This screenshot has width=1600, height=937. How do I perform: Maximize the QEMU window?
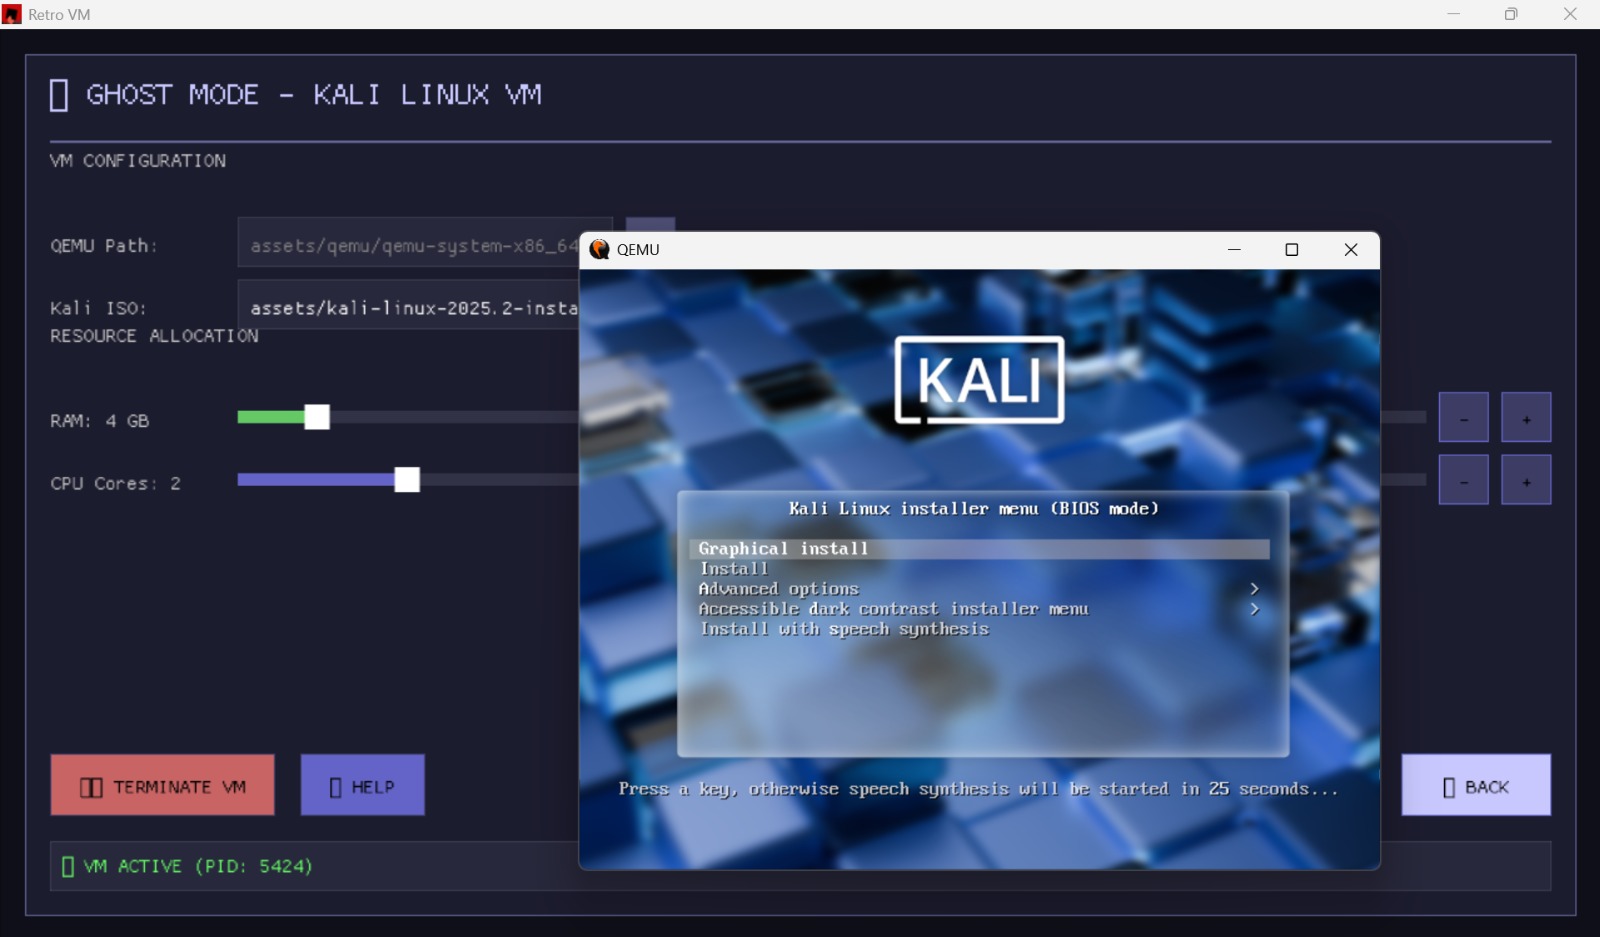coord(1292,250)
